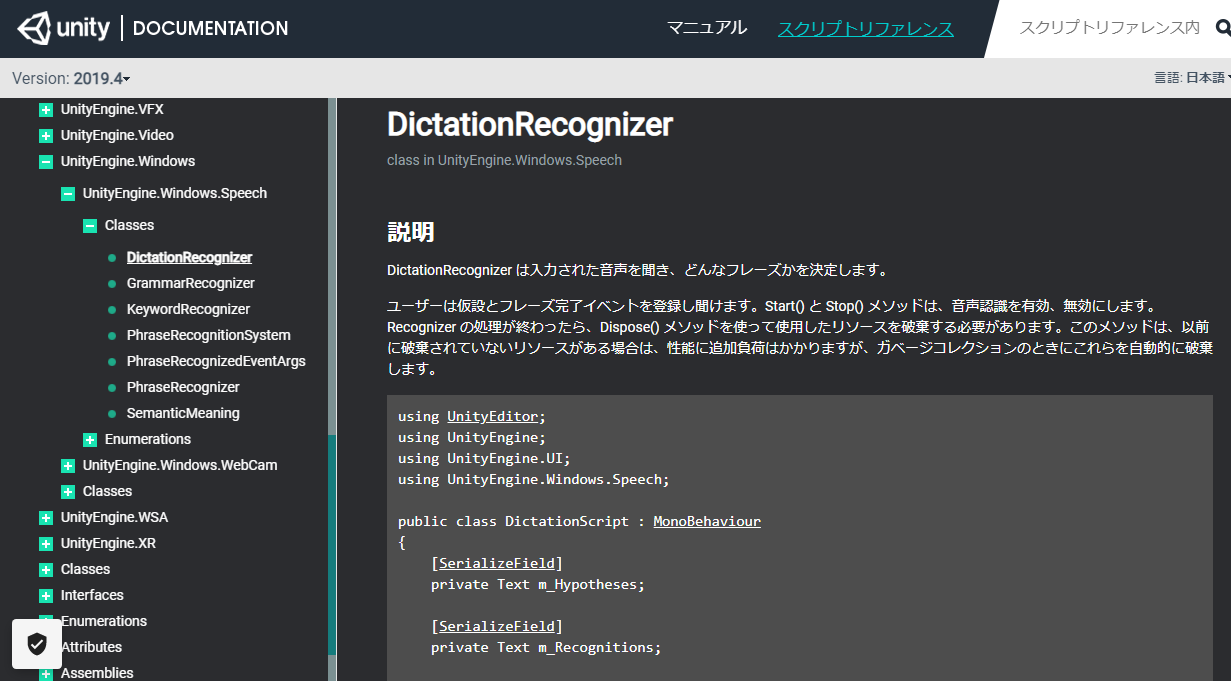Click UnityEngine.Windows.WebCam label
Image resolution: width=1231 pixels, height=681 pixels.
(x=180, y=465)
